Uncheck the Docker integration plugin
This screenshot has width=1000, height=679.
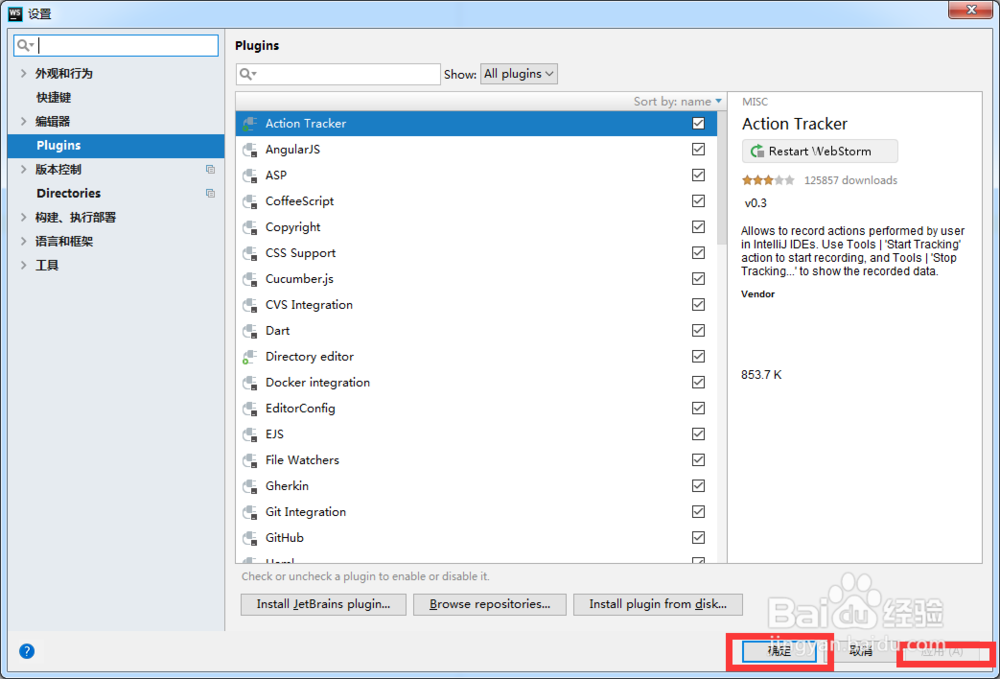698,383
